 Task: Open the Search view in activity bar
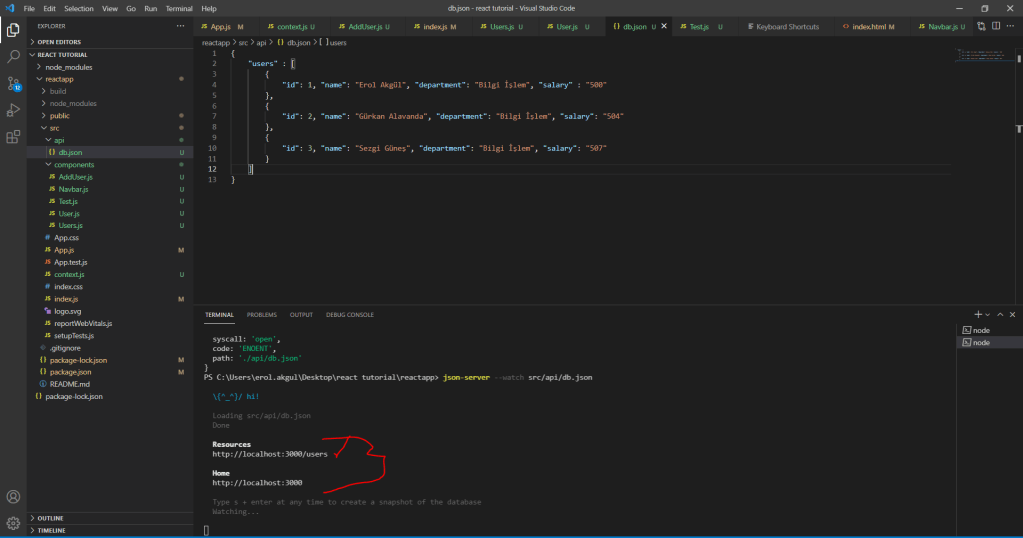[x=13, y=56]
